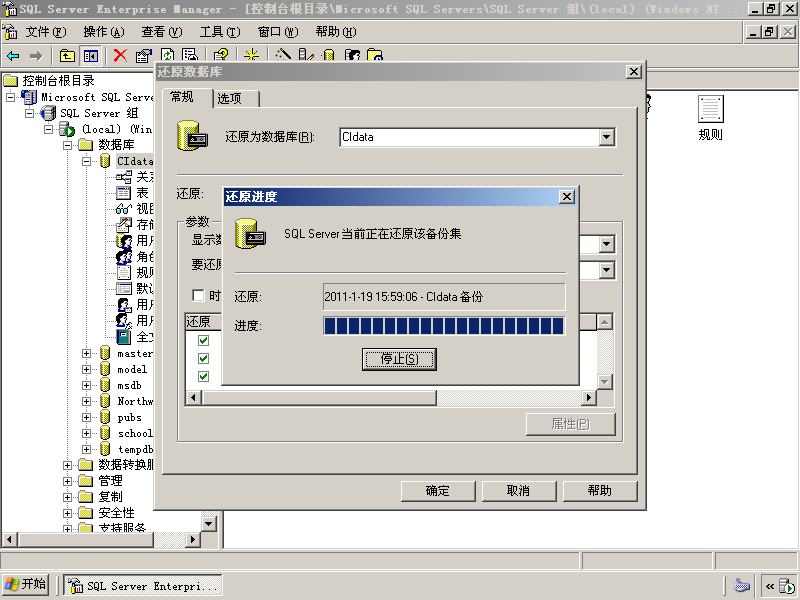
Task: Expand the master database node
Action: pos(86,353)
